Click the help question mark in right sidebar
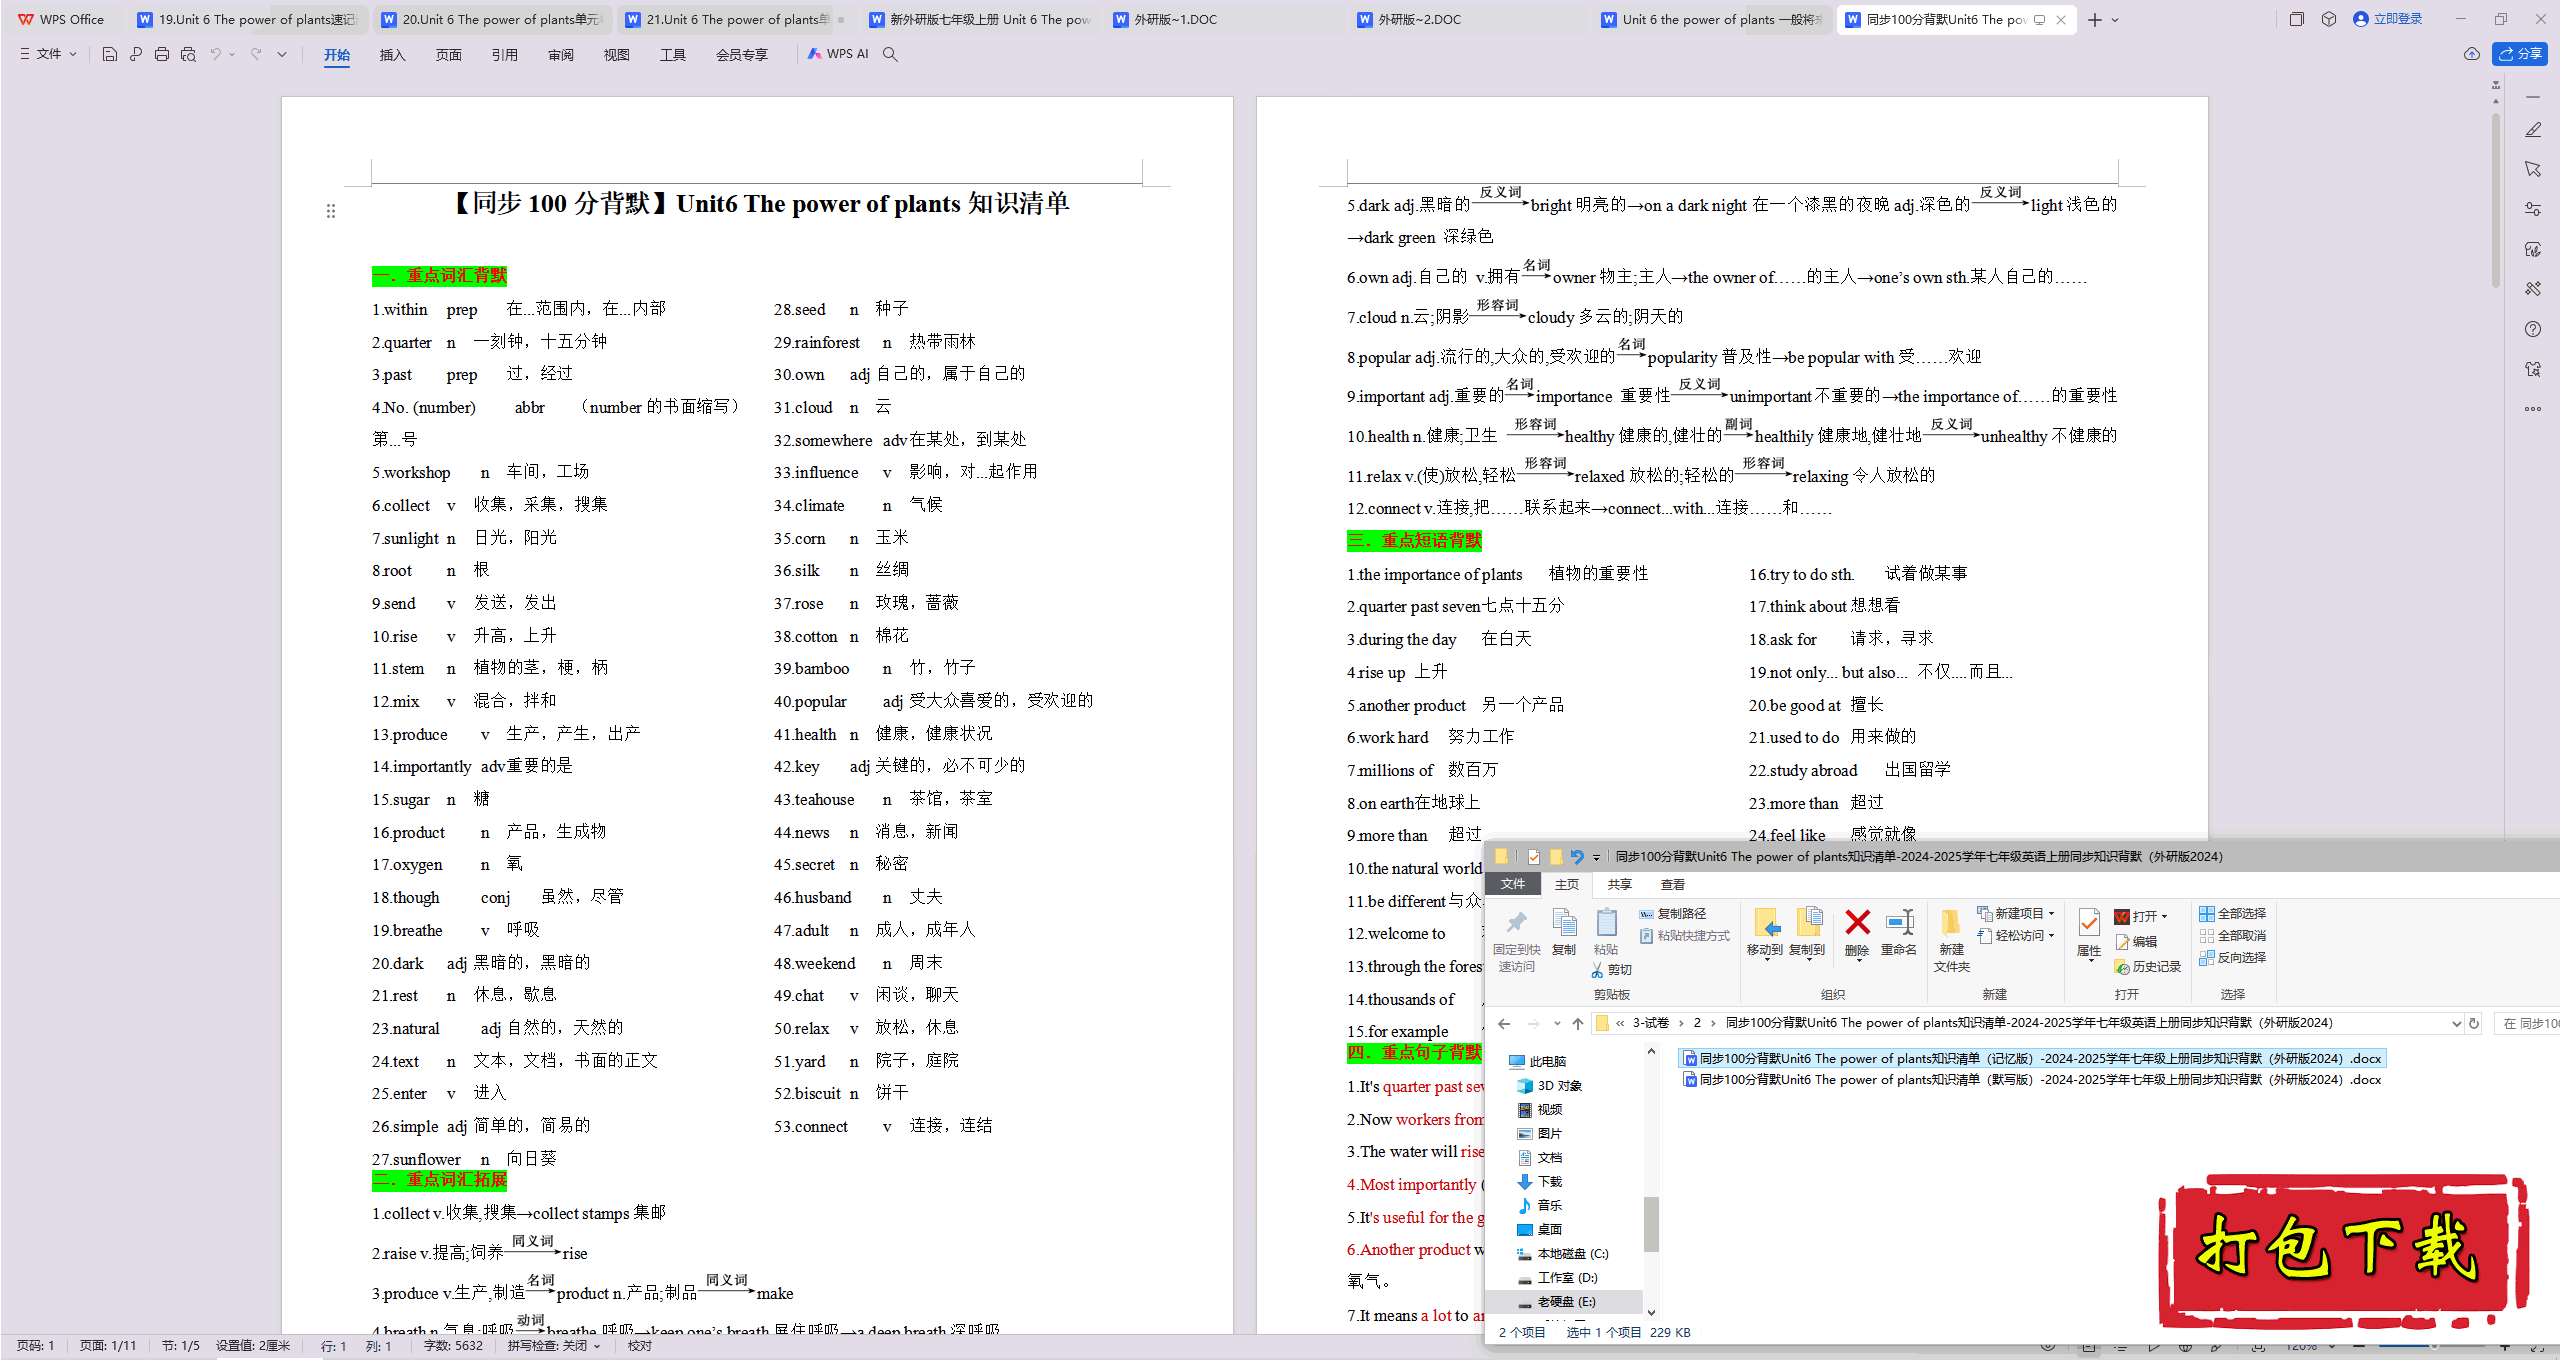2560x1360 pixels. (2533, 329)
